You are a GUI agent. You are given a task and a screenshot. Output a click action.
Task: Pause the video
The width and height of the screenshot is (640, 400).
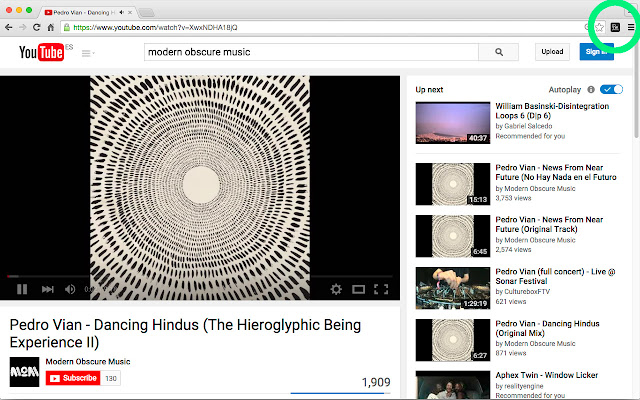(22, 289)
